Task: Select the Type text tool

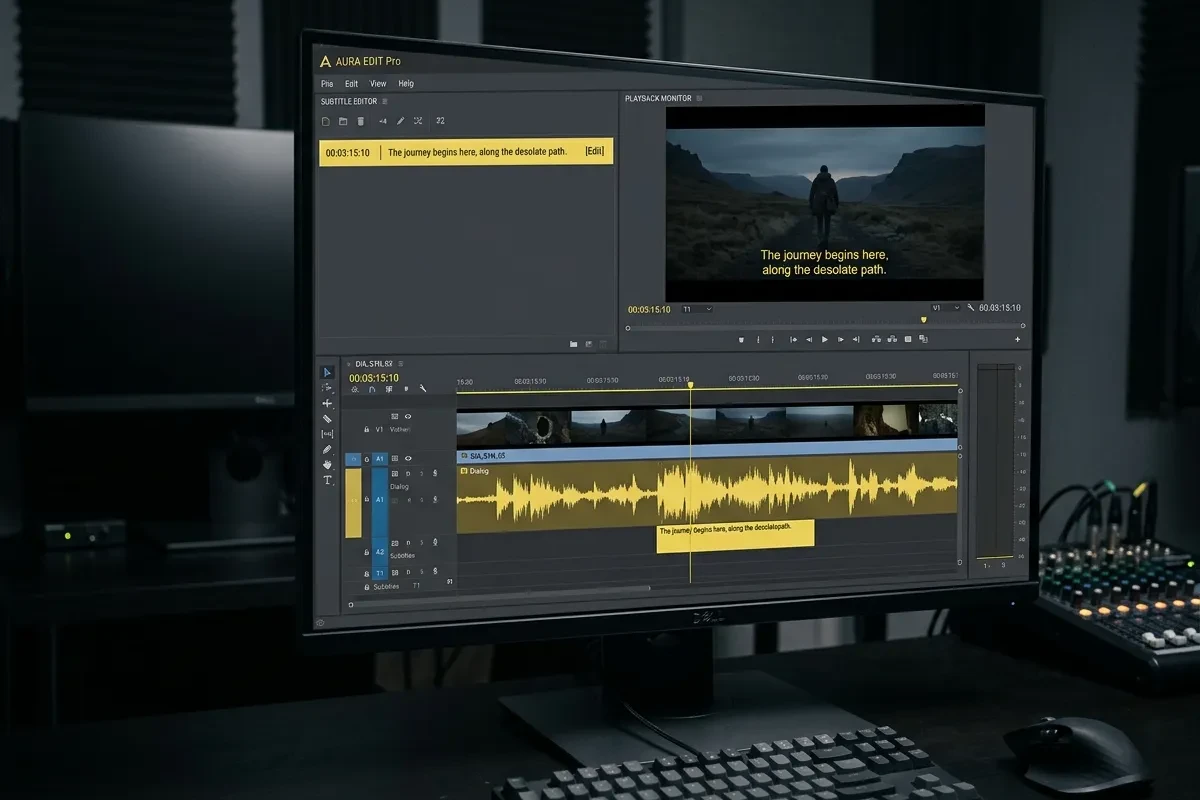Action: [327, 480]
